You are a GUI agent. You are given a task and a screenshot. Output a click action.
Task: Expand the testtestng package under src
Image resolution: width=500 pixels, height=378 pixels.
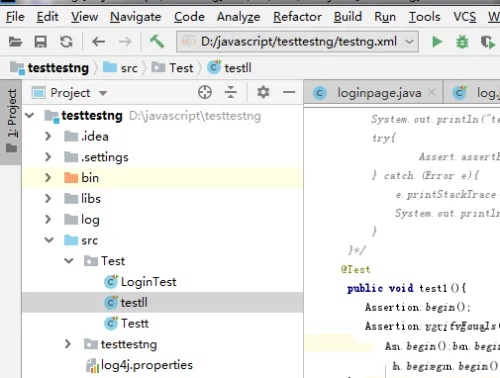(x=68, y=344)
